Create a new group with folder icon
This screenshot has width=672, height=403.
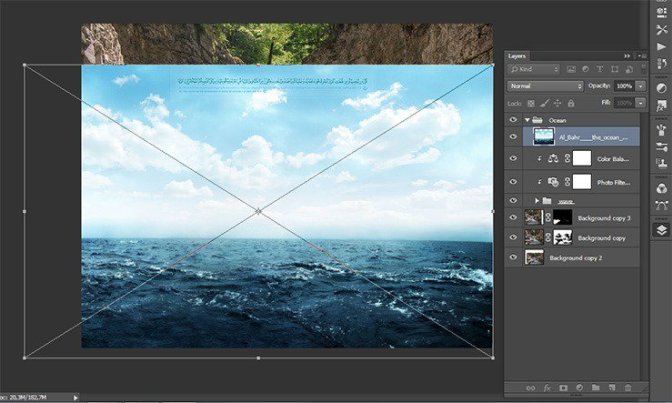pyautogui.click(x=595, y=387)
